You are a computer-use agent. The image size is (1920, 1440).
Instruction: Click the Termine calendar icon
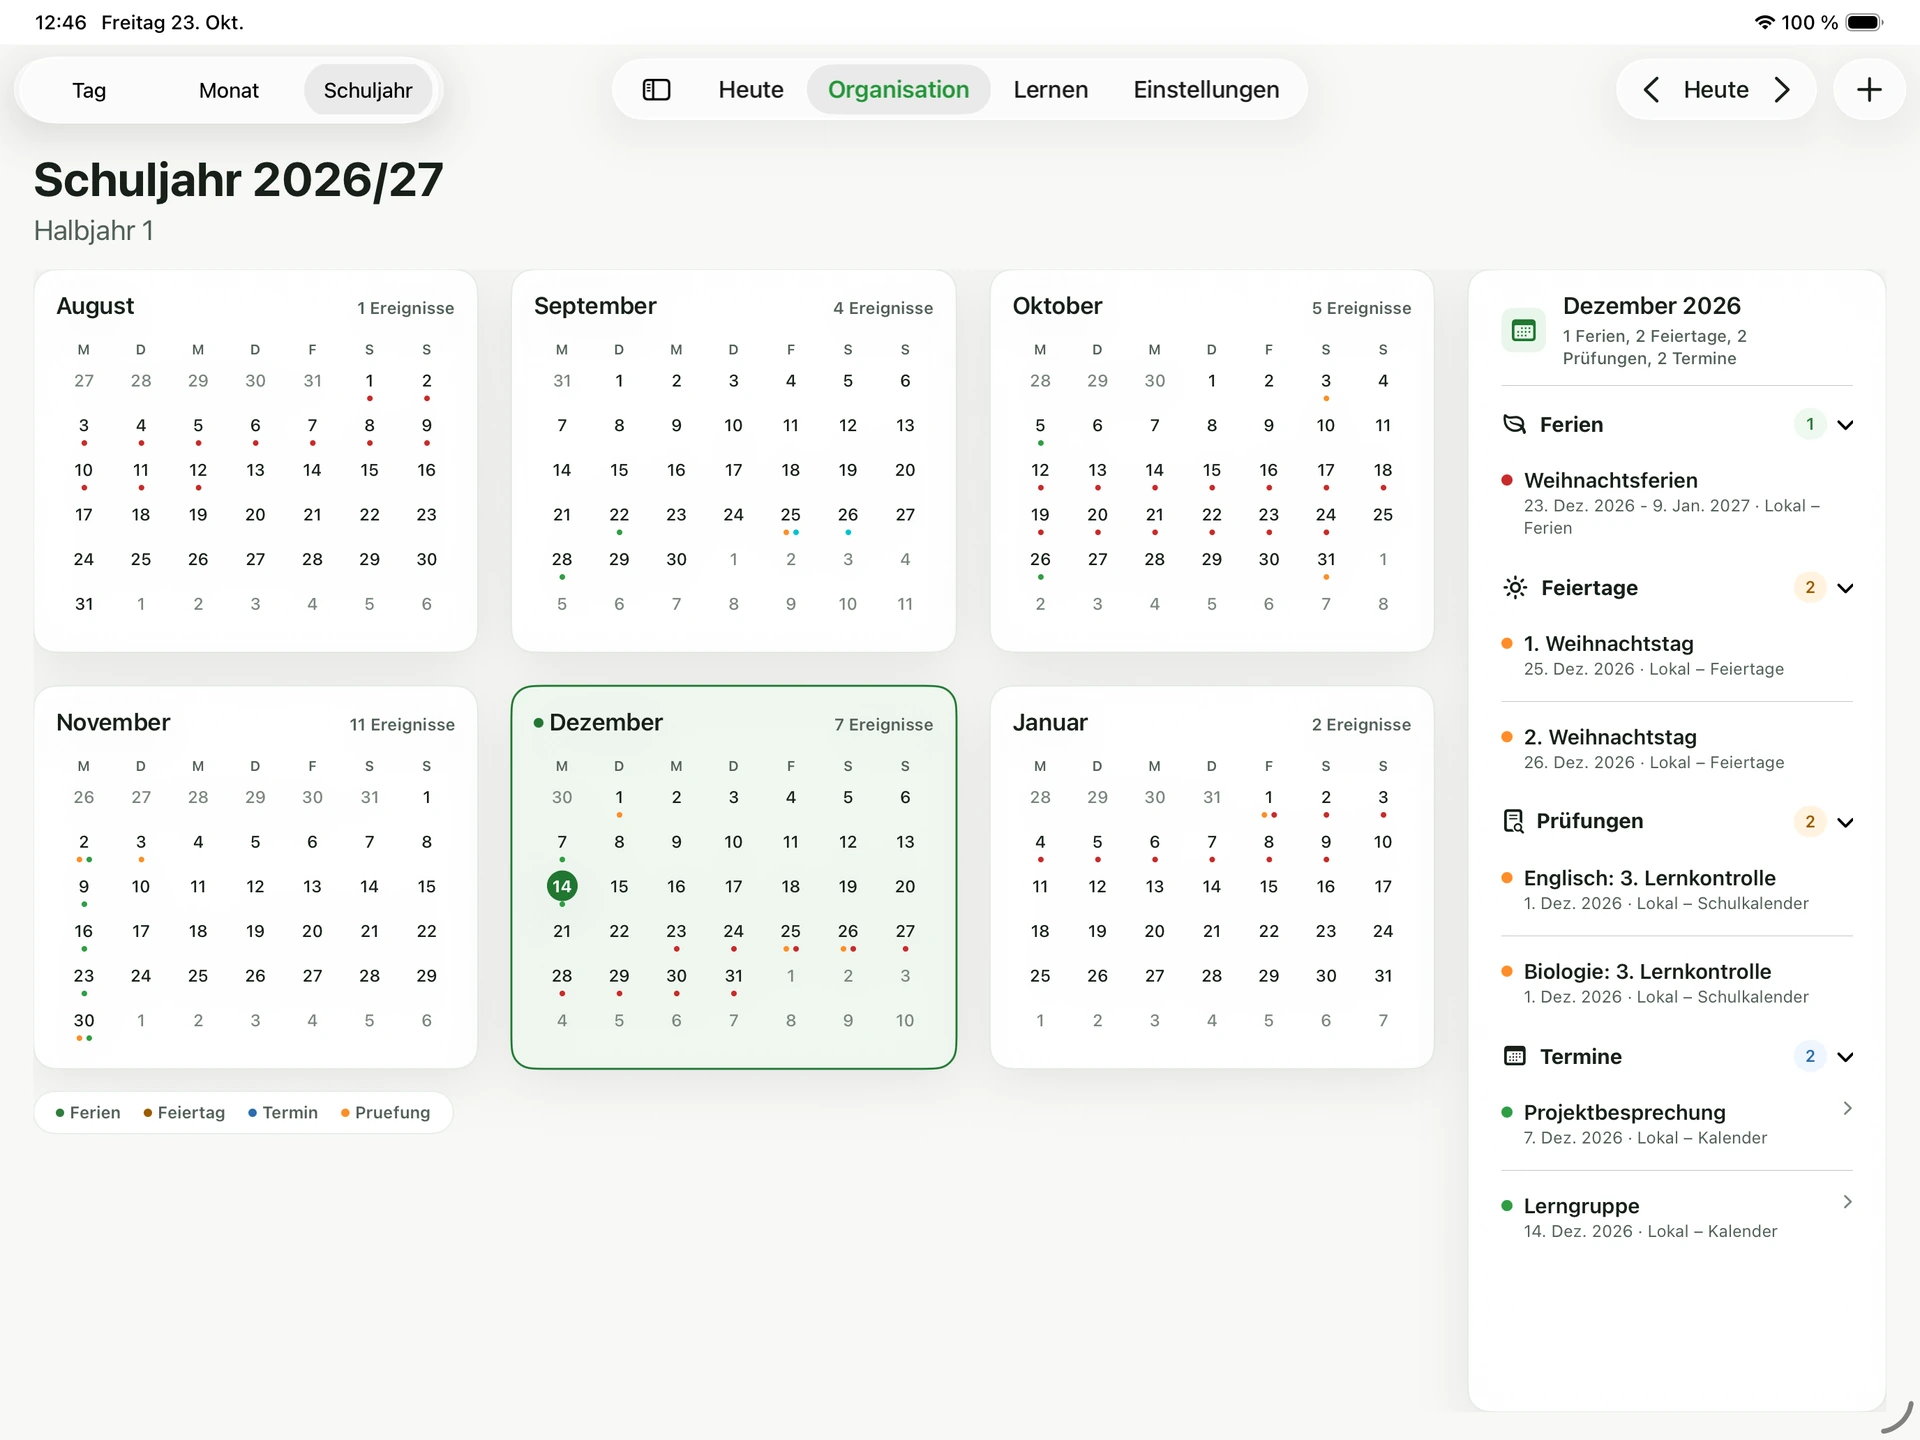coord(1515,1056)
